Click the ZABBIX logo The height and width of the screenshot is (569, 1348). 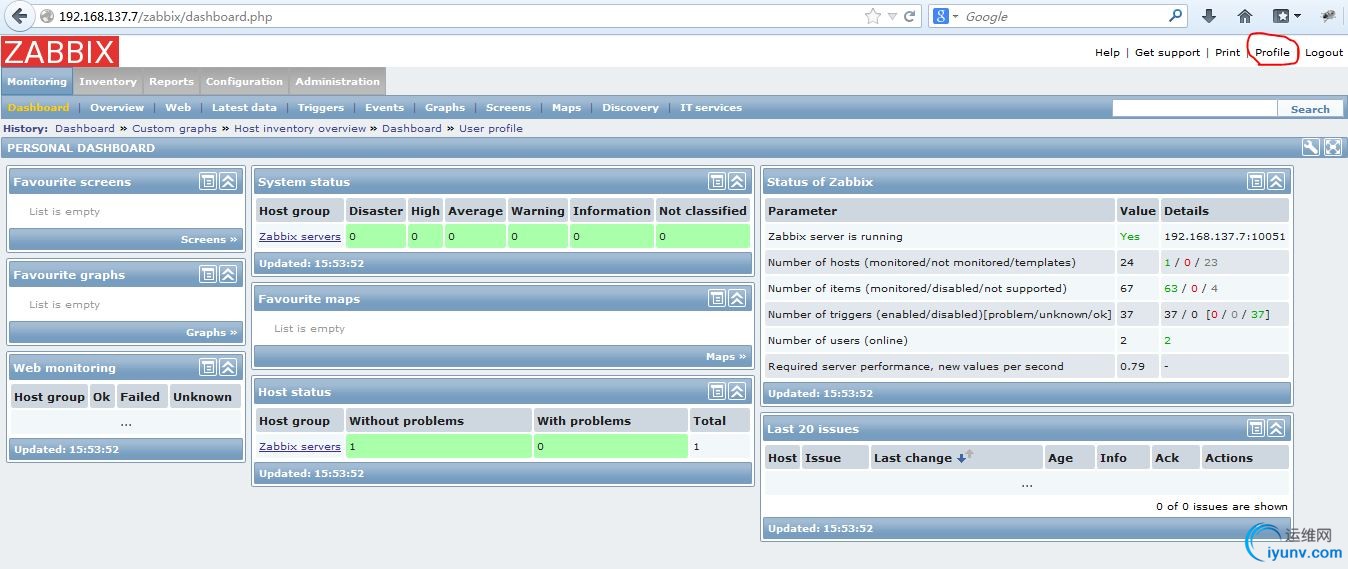60,52
